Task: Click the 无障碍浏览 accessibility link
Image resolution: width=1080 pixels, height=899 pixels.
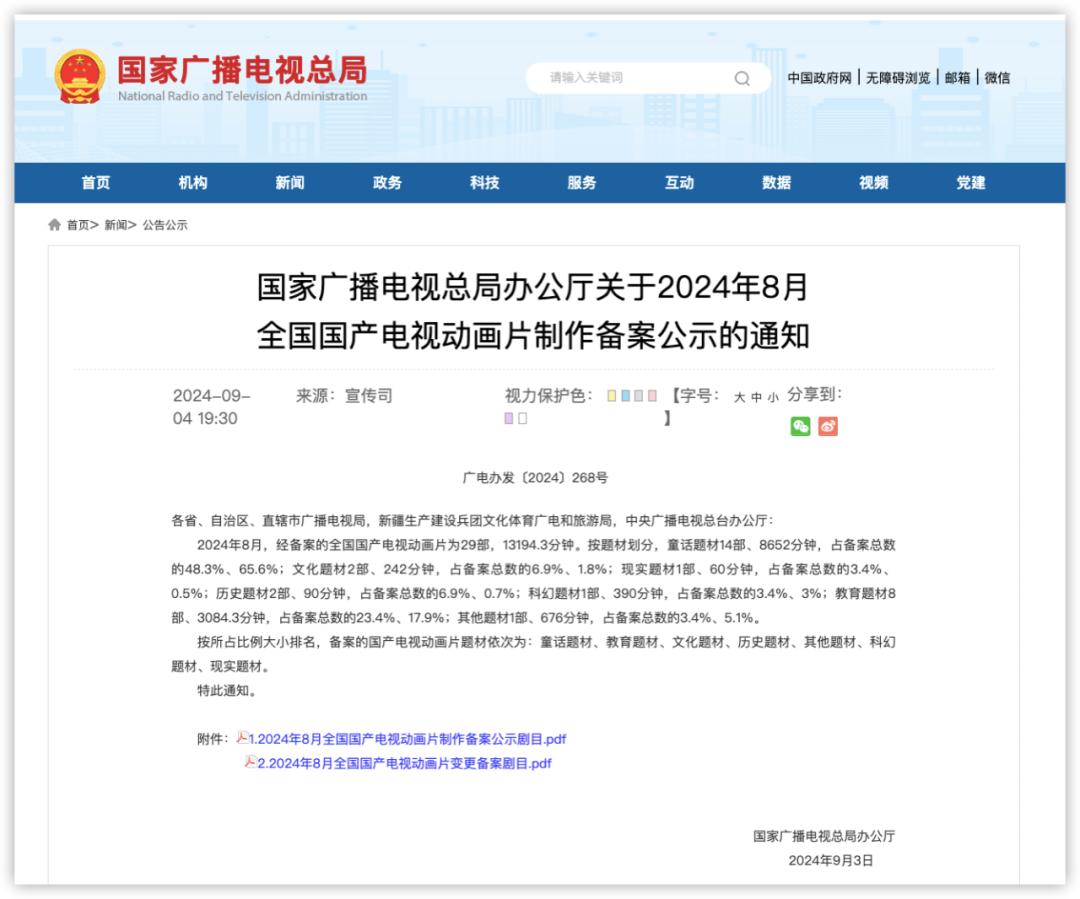Action: pos(898,78)
